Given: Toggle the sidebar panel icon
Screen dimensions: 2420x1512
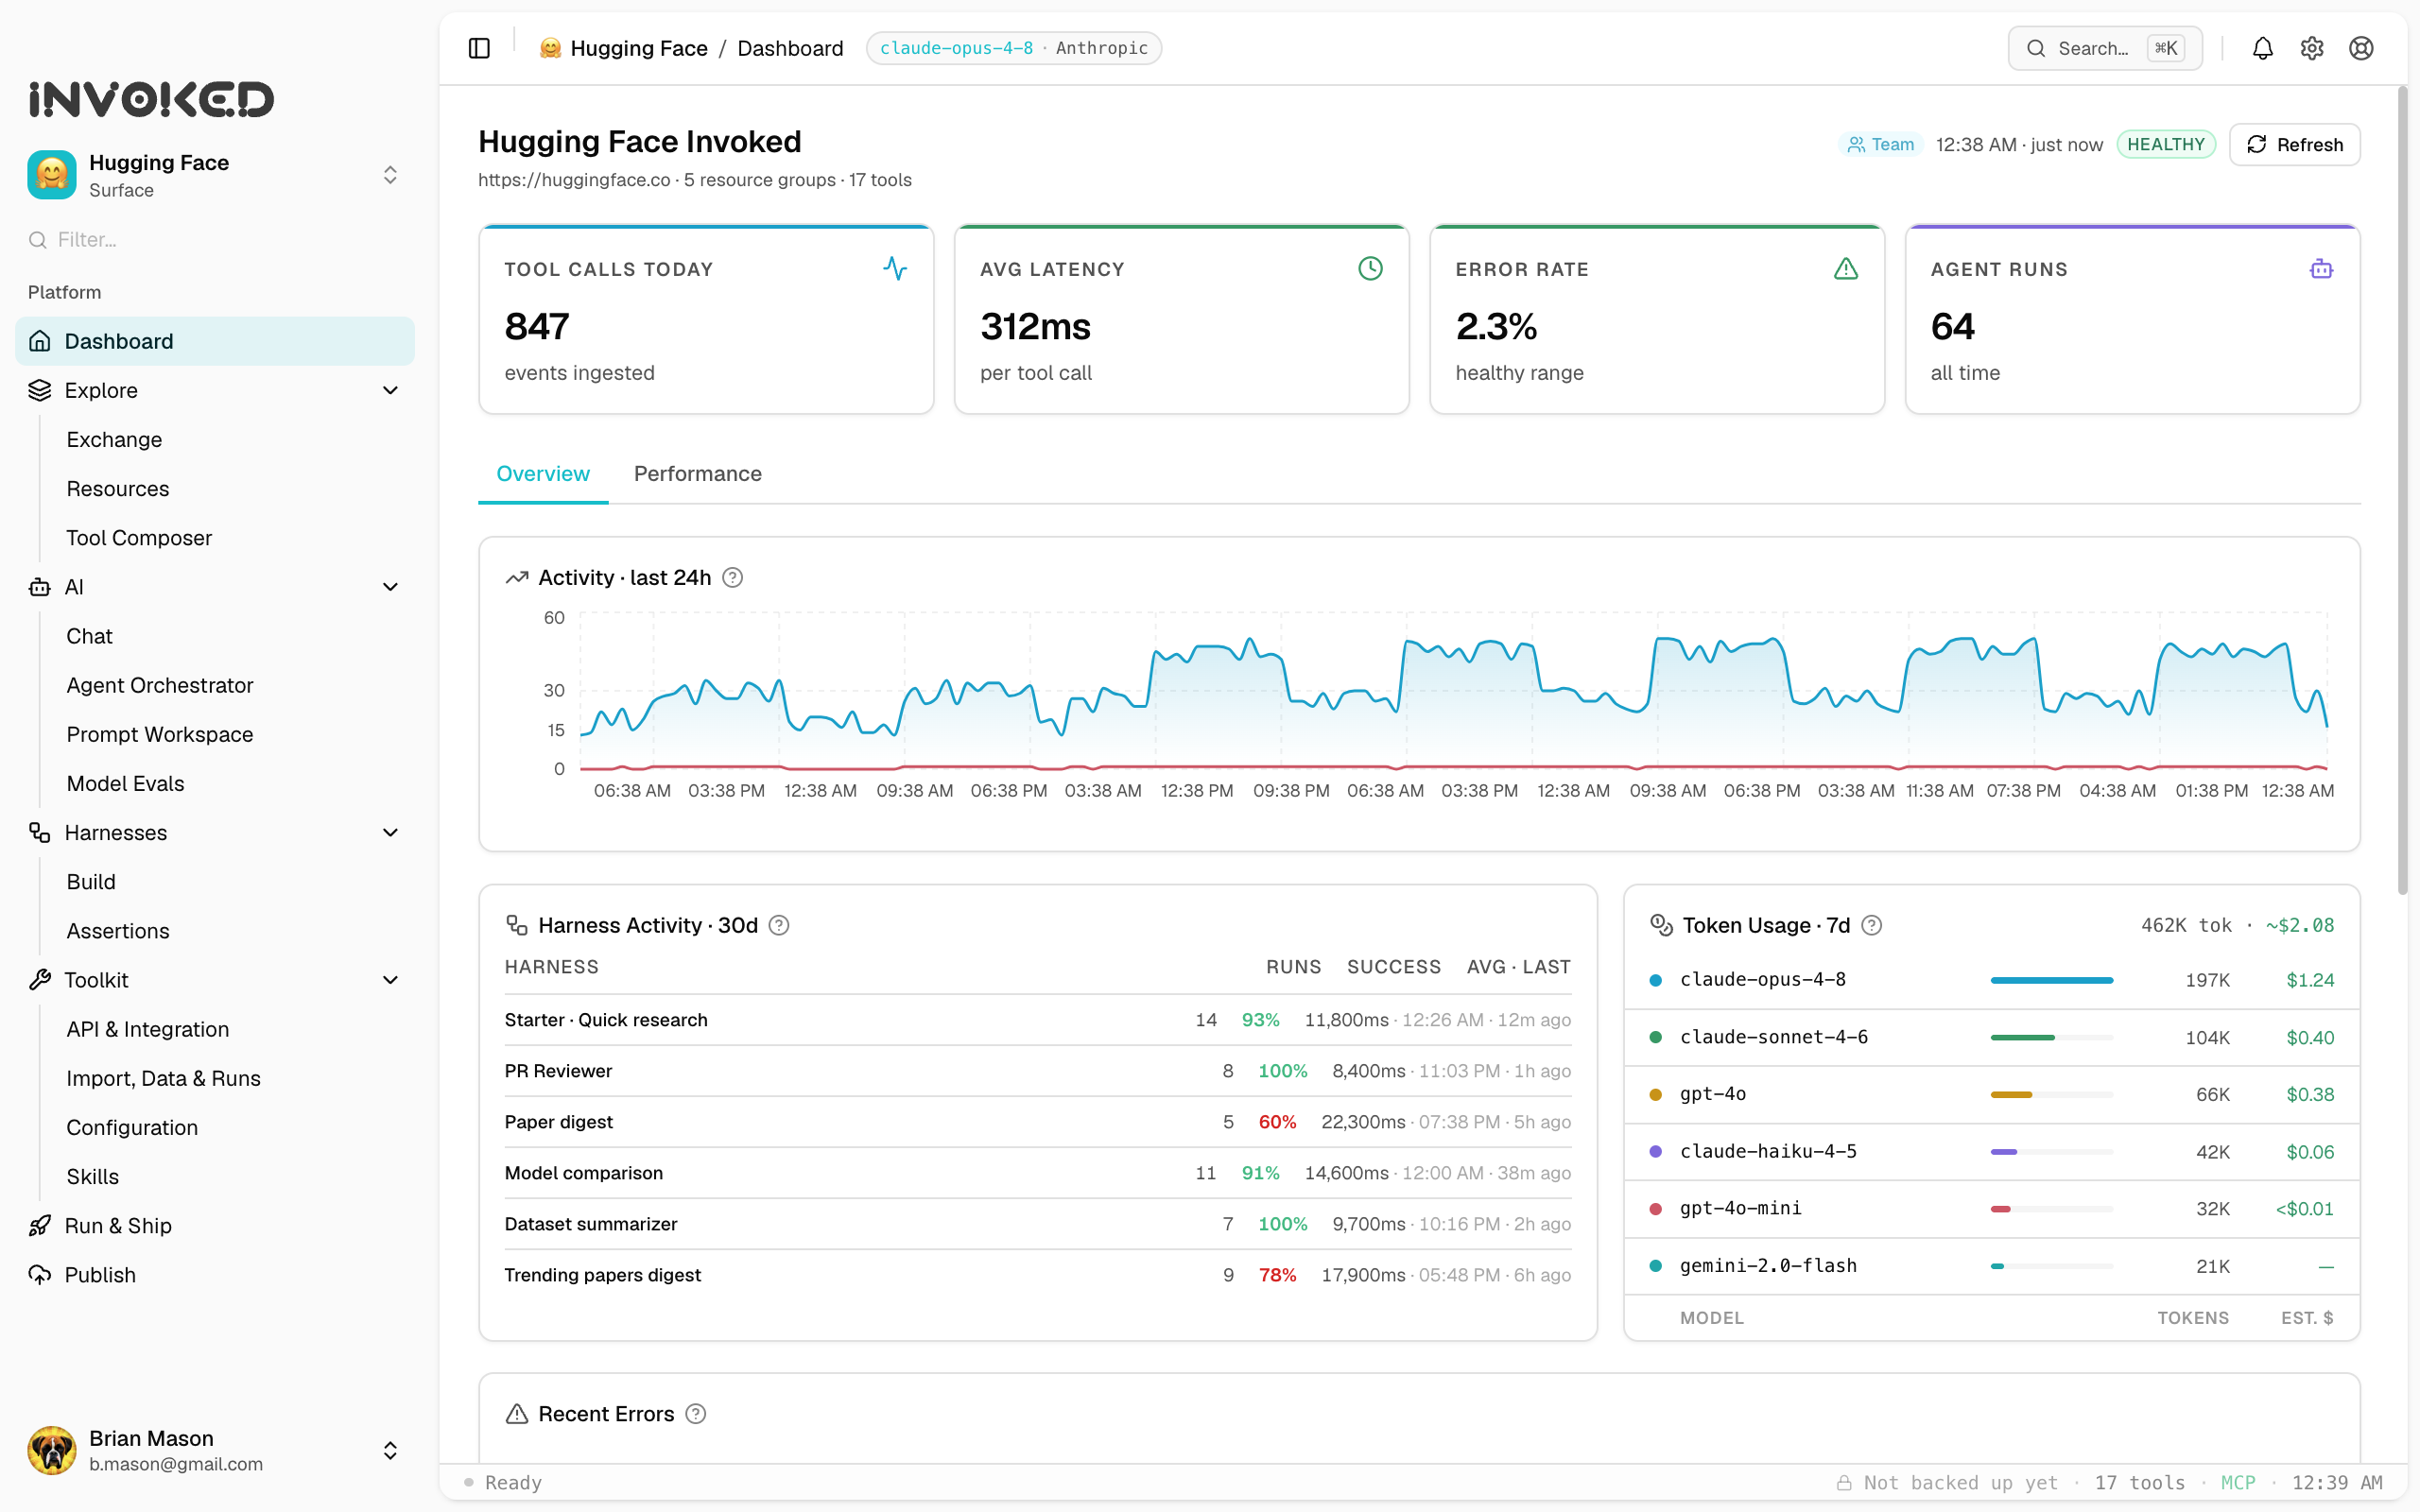Looking at the screenshot, I should [x=479, y=48].
